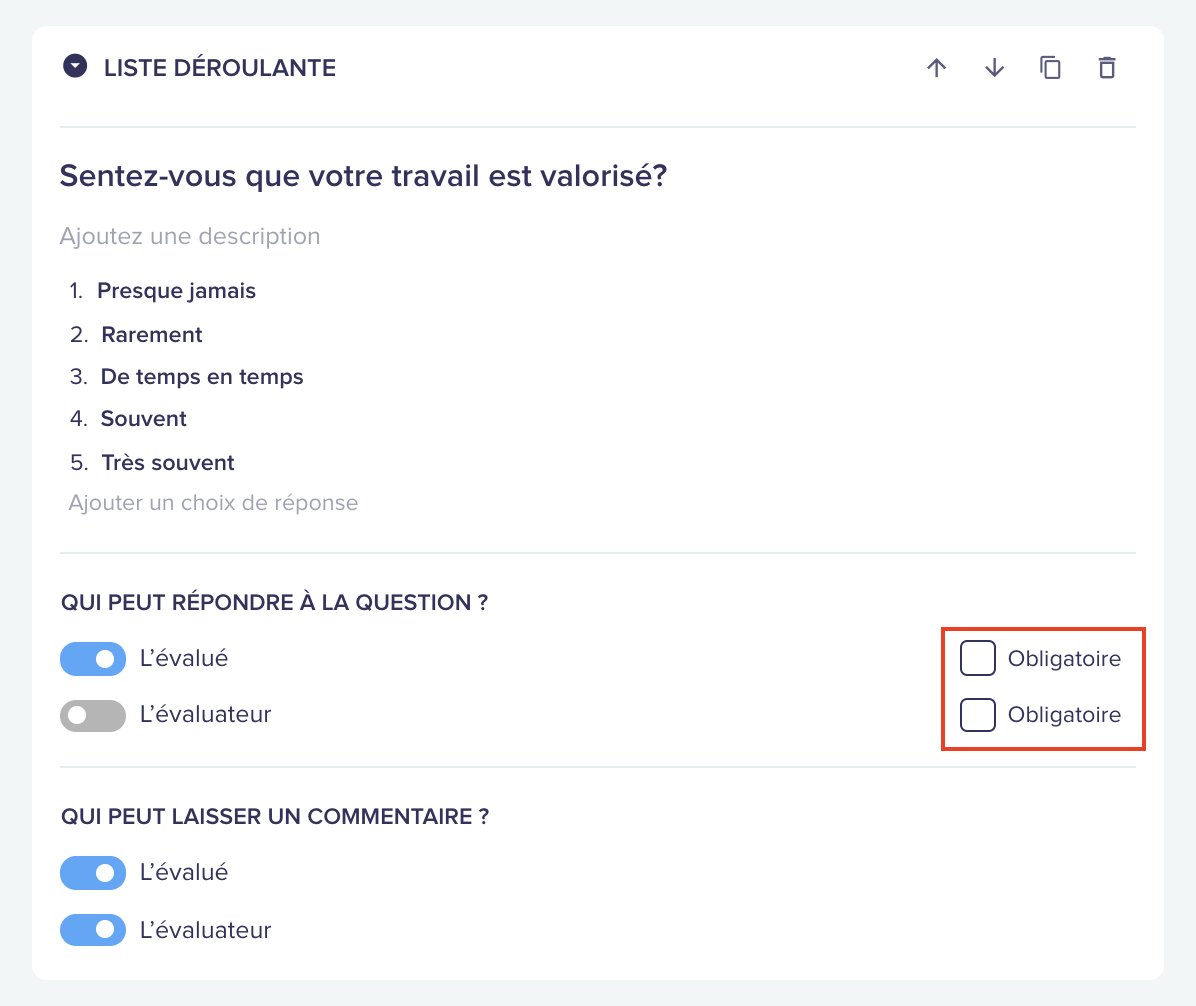Click the Ajoutez une description field

point(190,236)
